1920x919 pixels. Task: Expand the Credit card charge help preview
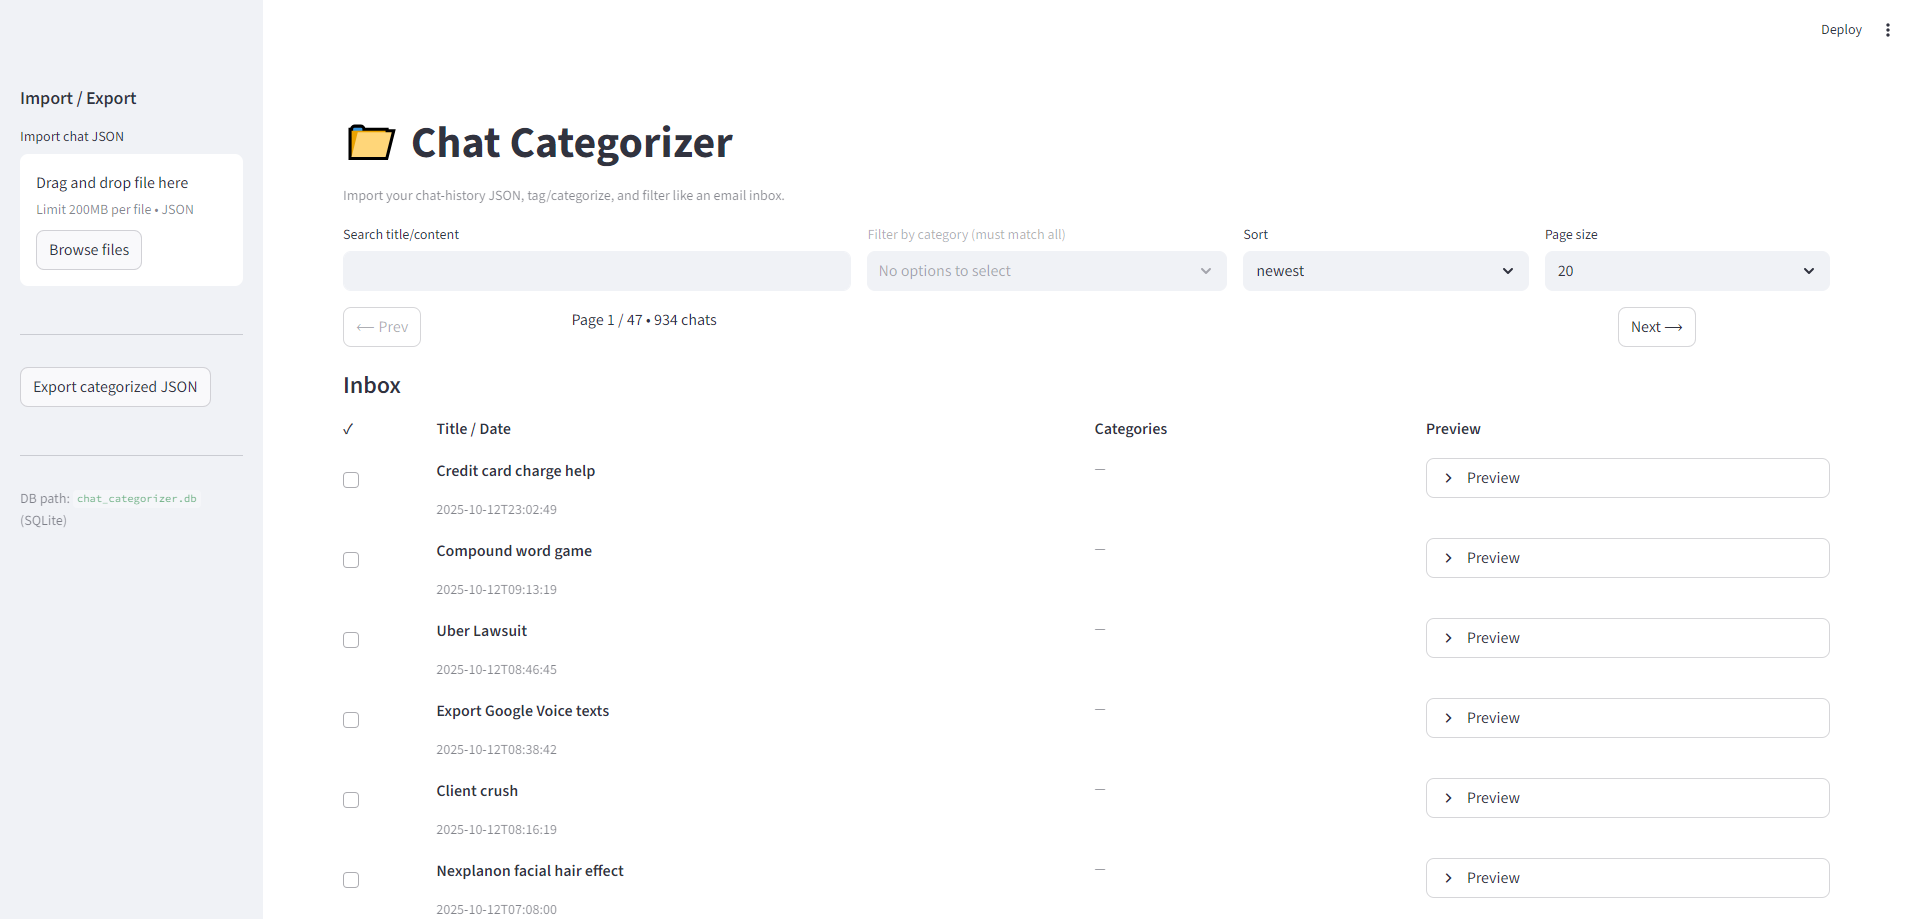click(x=1626, y=477)
